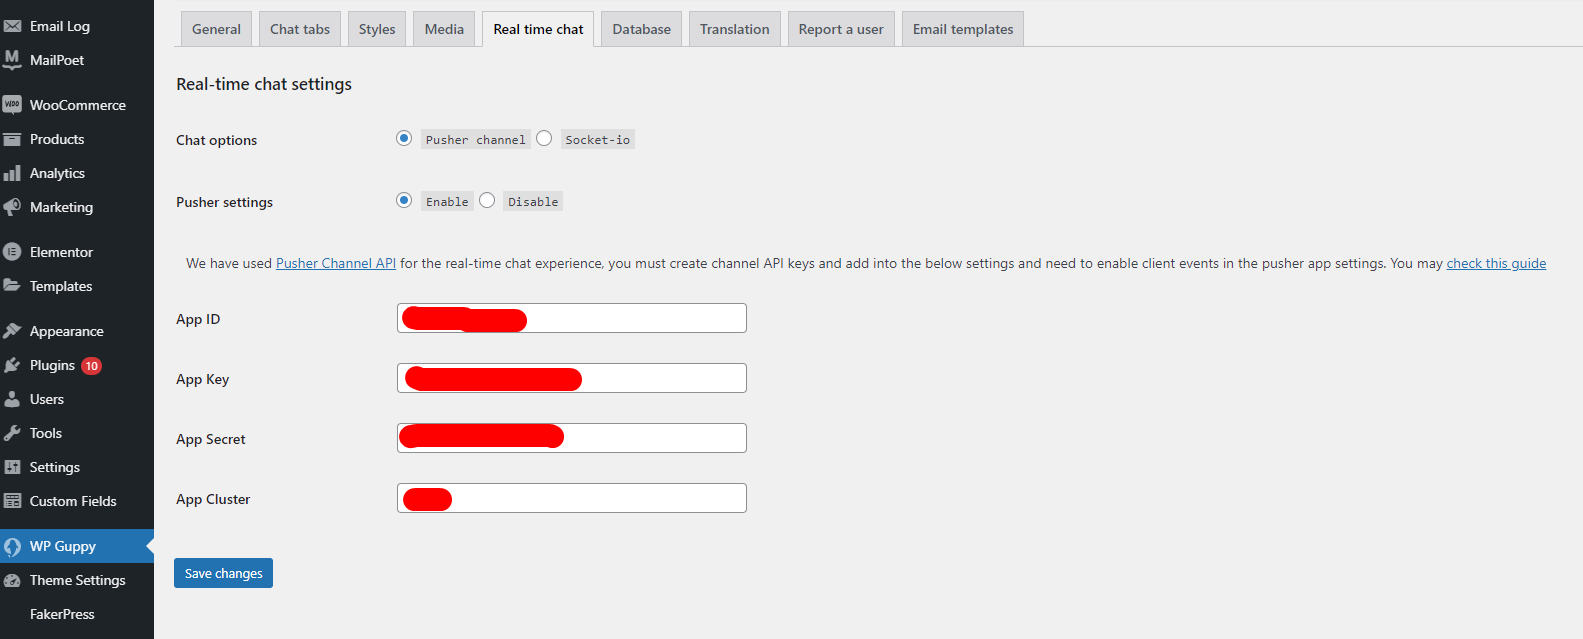Follow the check this guide link
Viewport: 1583px width, 639px height.
[1496, 264]
